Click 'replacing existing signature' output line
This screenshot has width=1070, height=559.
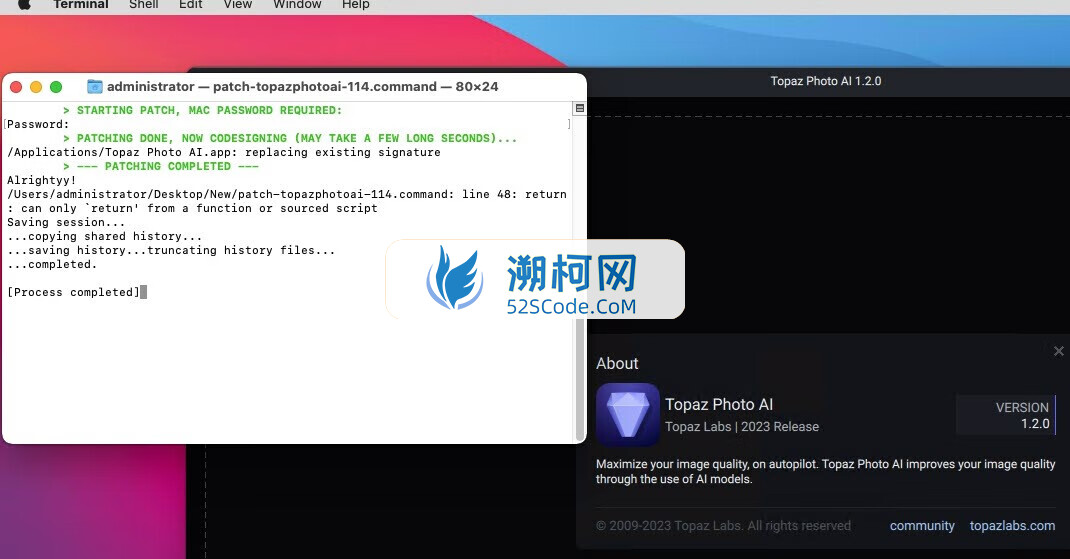[x=224, y=152]
